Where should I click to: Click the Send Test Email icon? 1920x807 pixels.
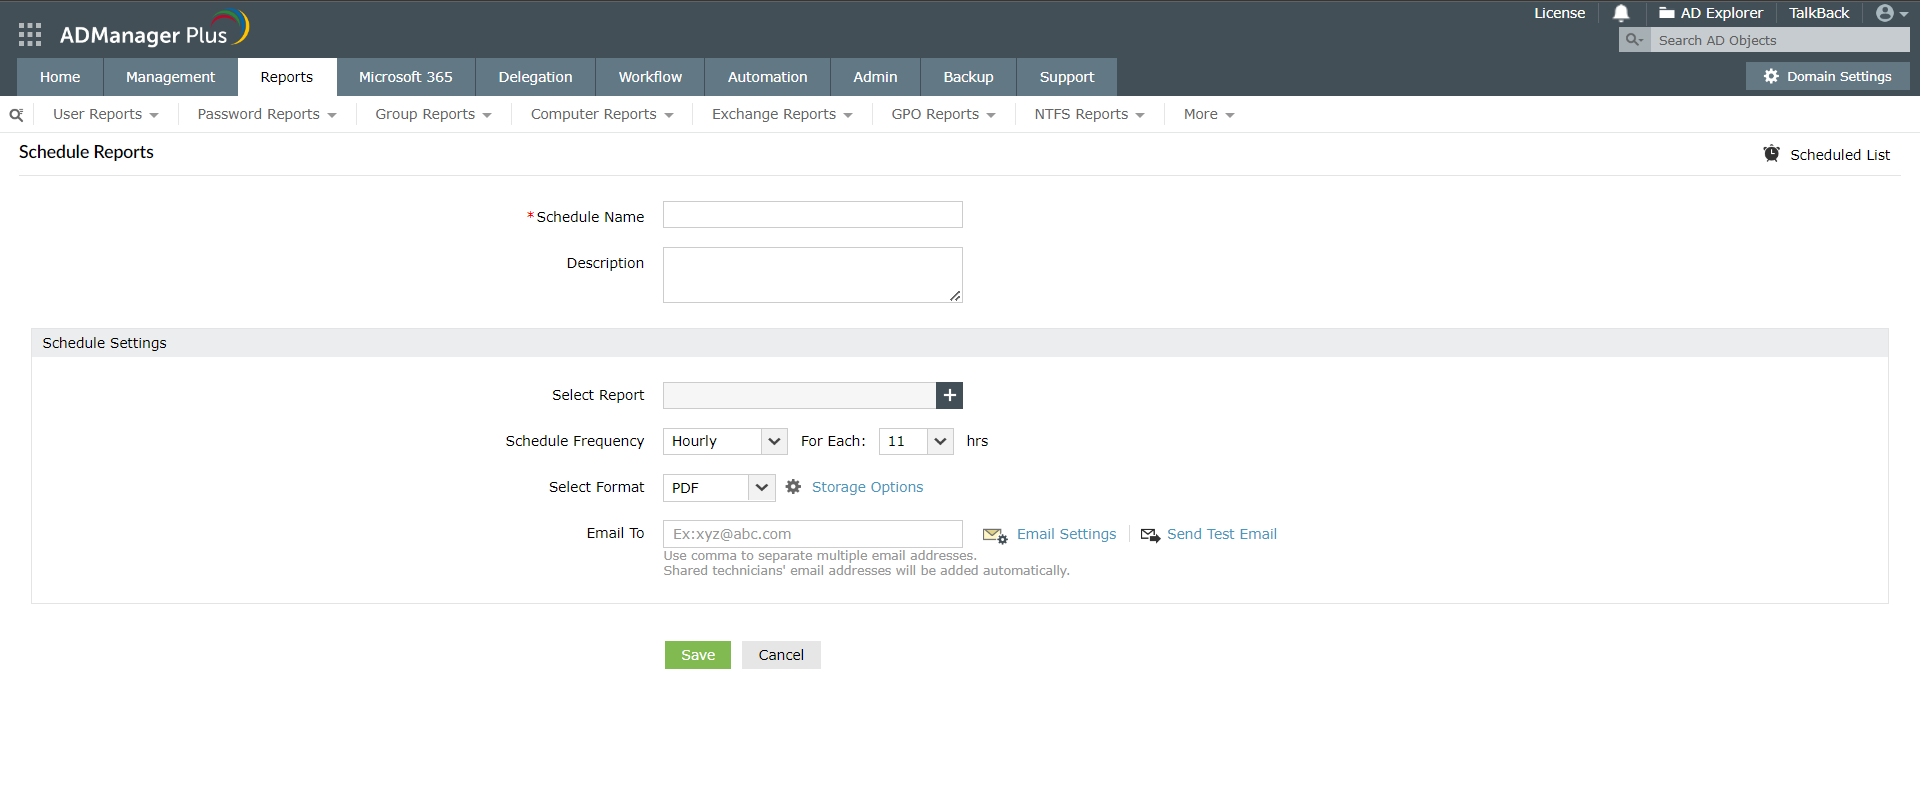tap(1150, 535)
